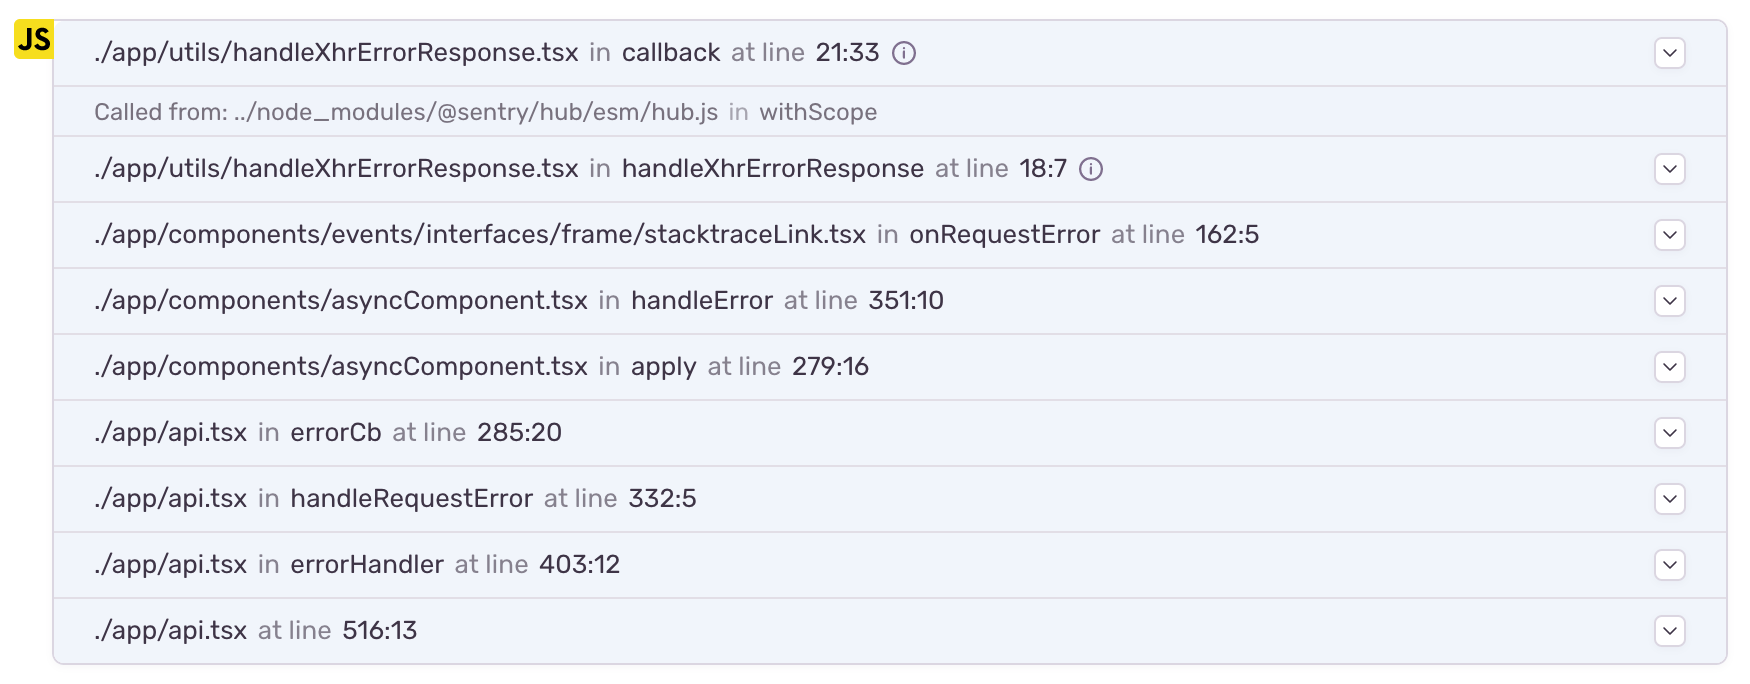Image resolution: width=1750 pixels, height=684 pixels.
Task: Toggle the apply frame at line 279:16
Action: [x=1669, y=367]
